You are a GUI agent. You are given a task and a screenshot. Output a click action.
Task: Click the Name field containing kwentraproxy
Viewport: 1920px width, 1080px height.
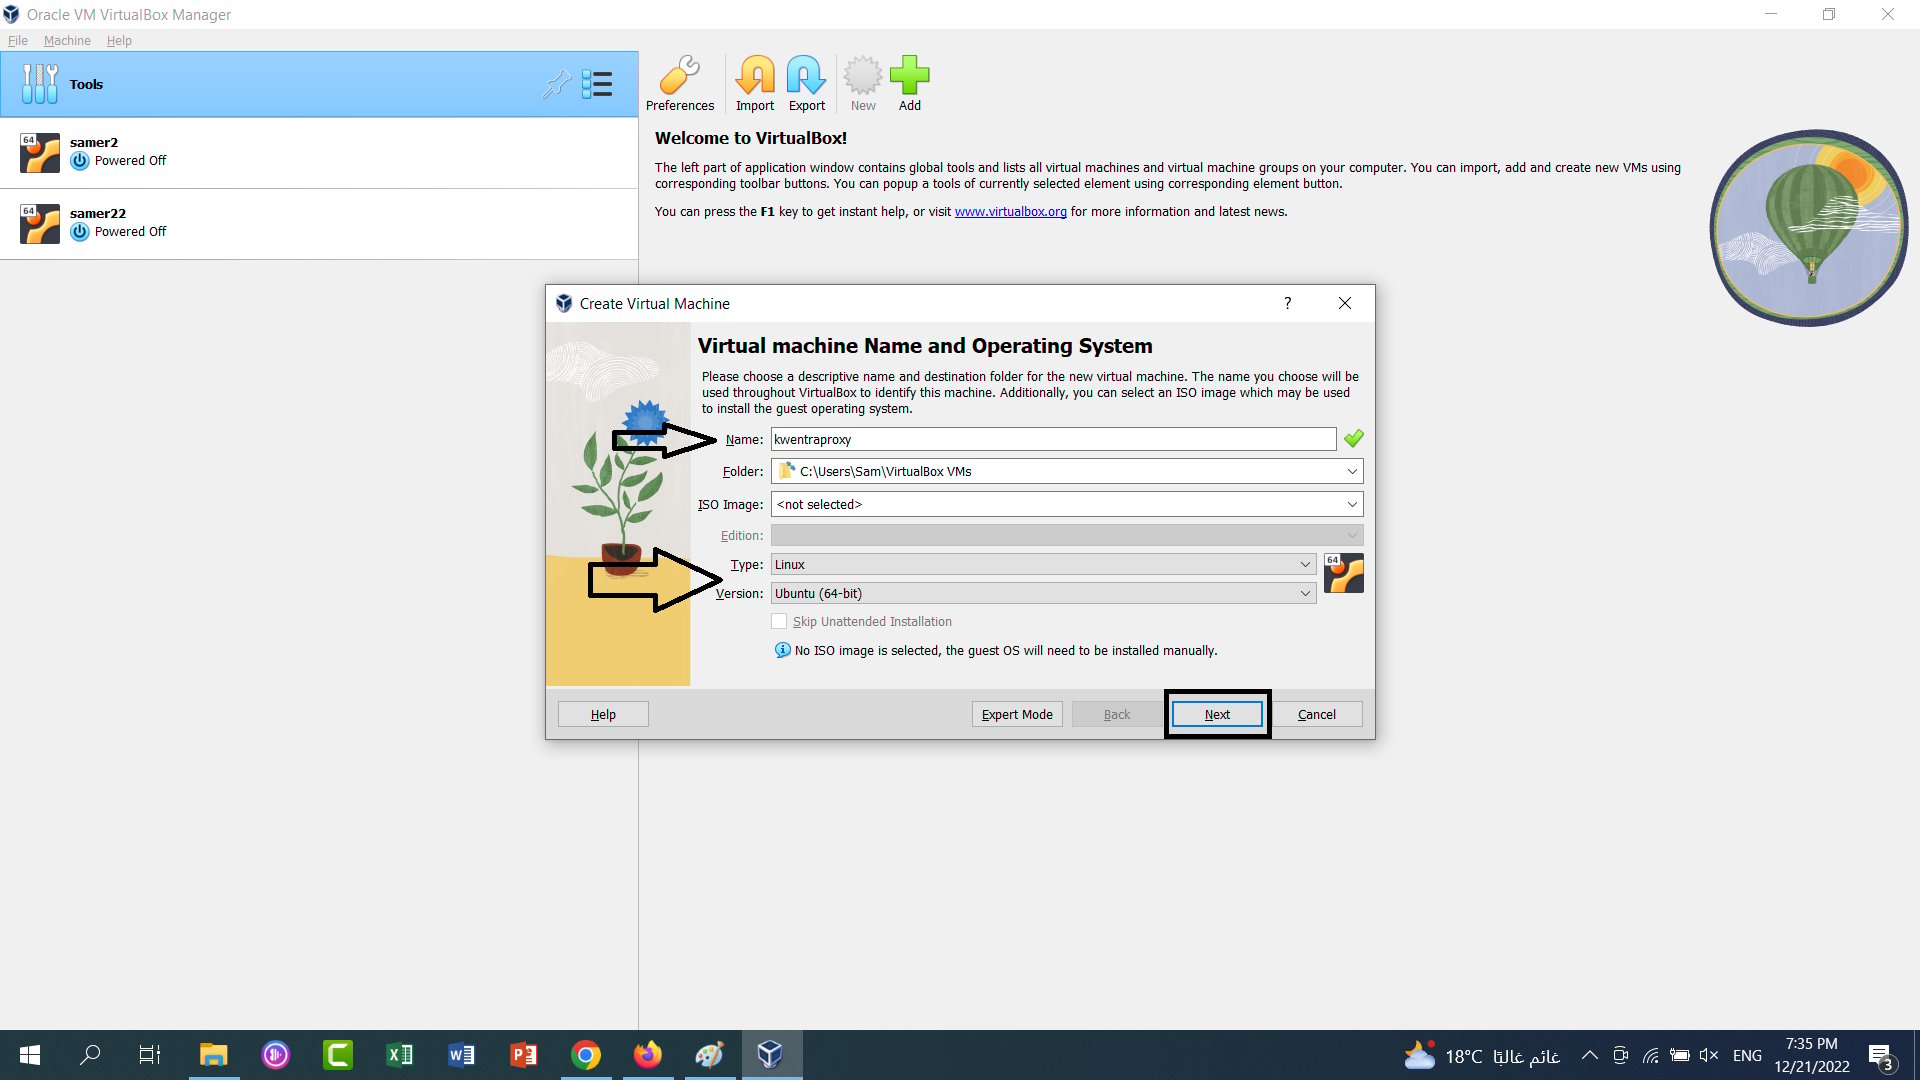click(x=1053, y=439)
